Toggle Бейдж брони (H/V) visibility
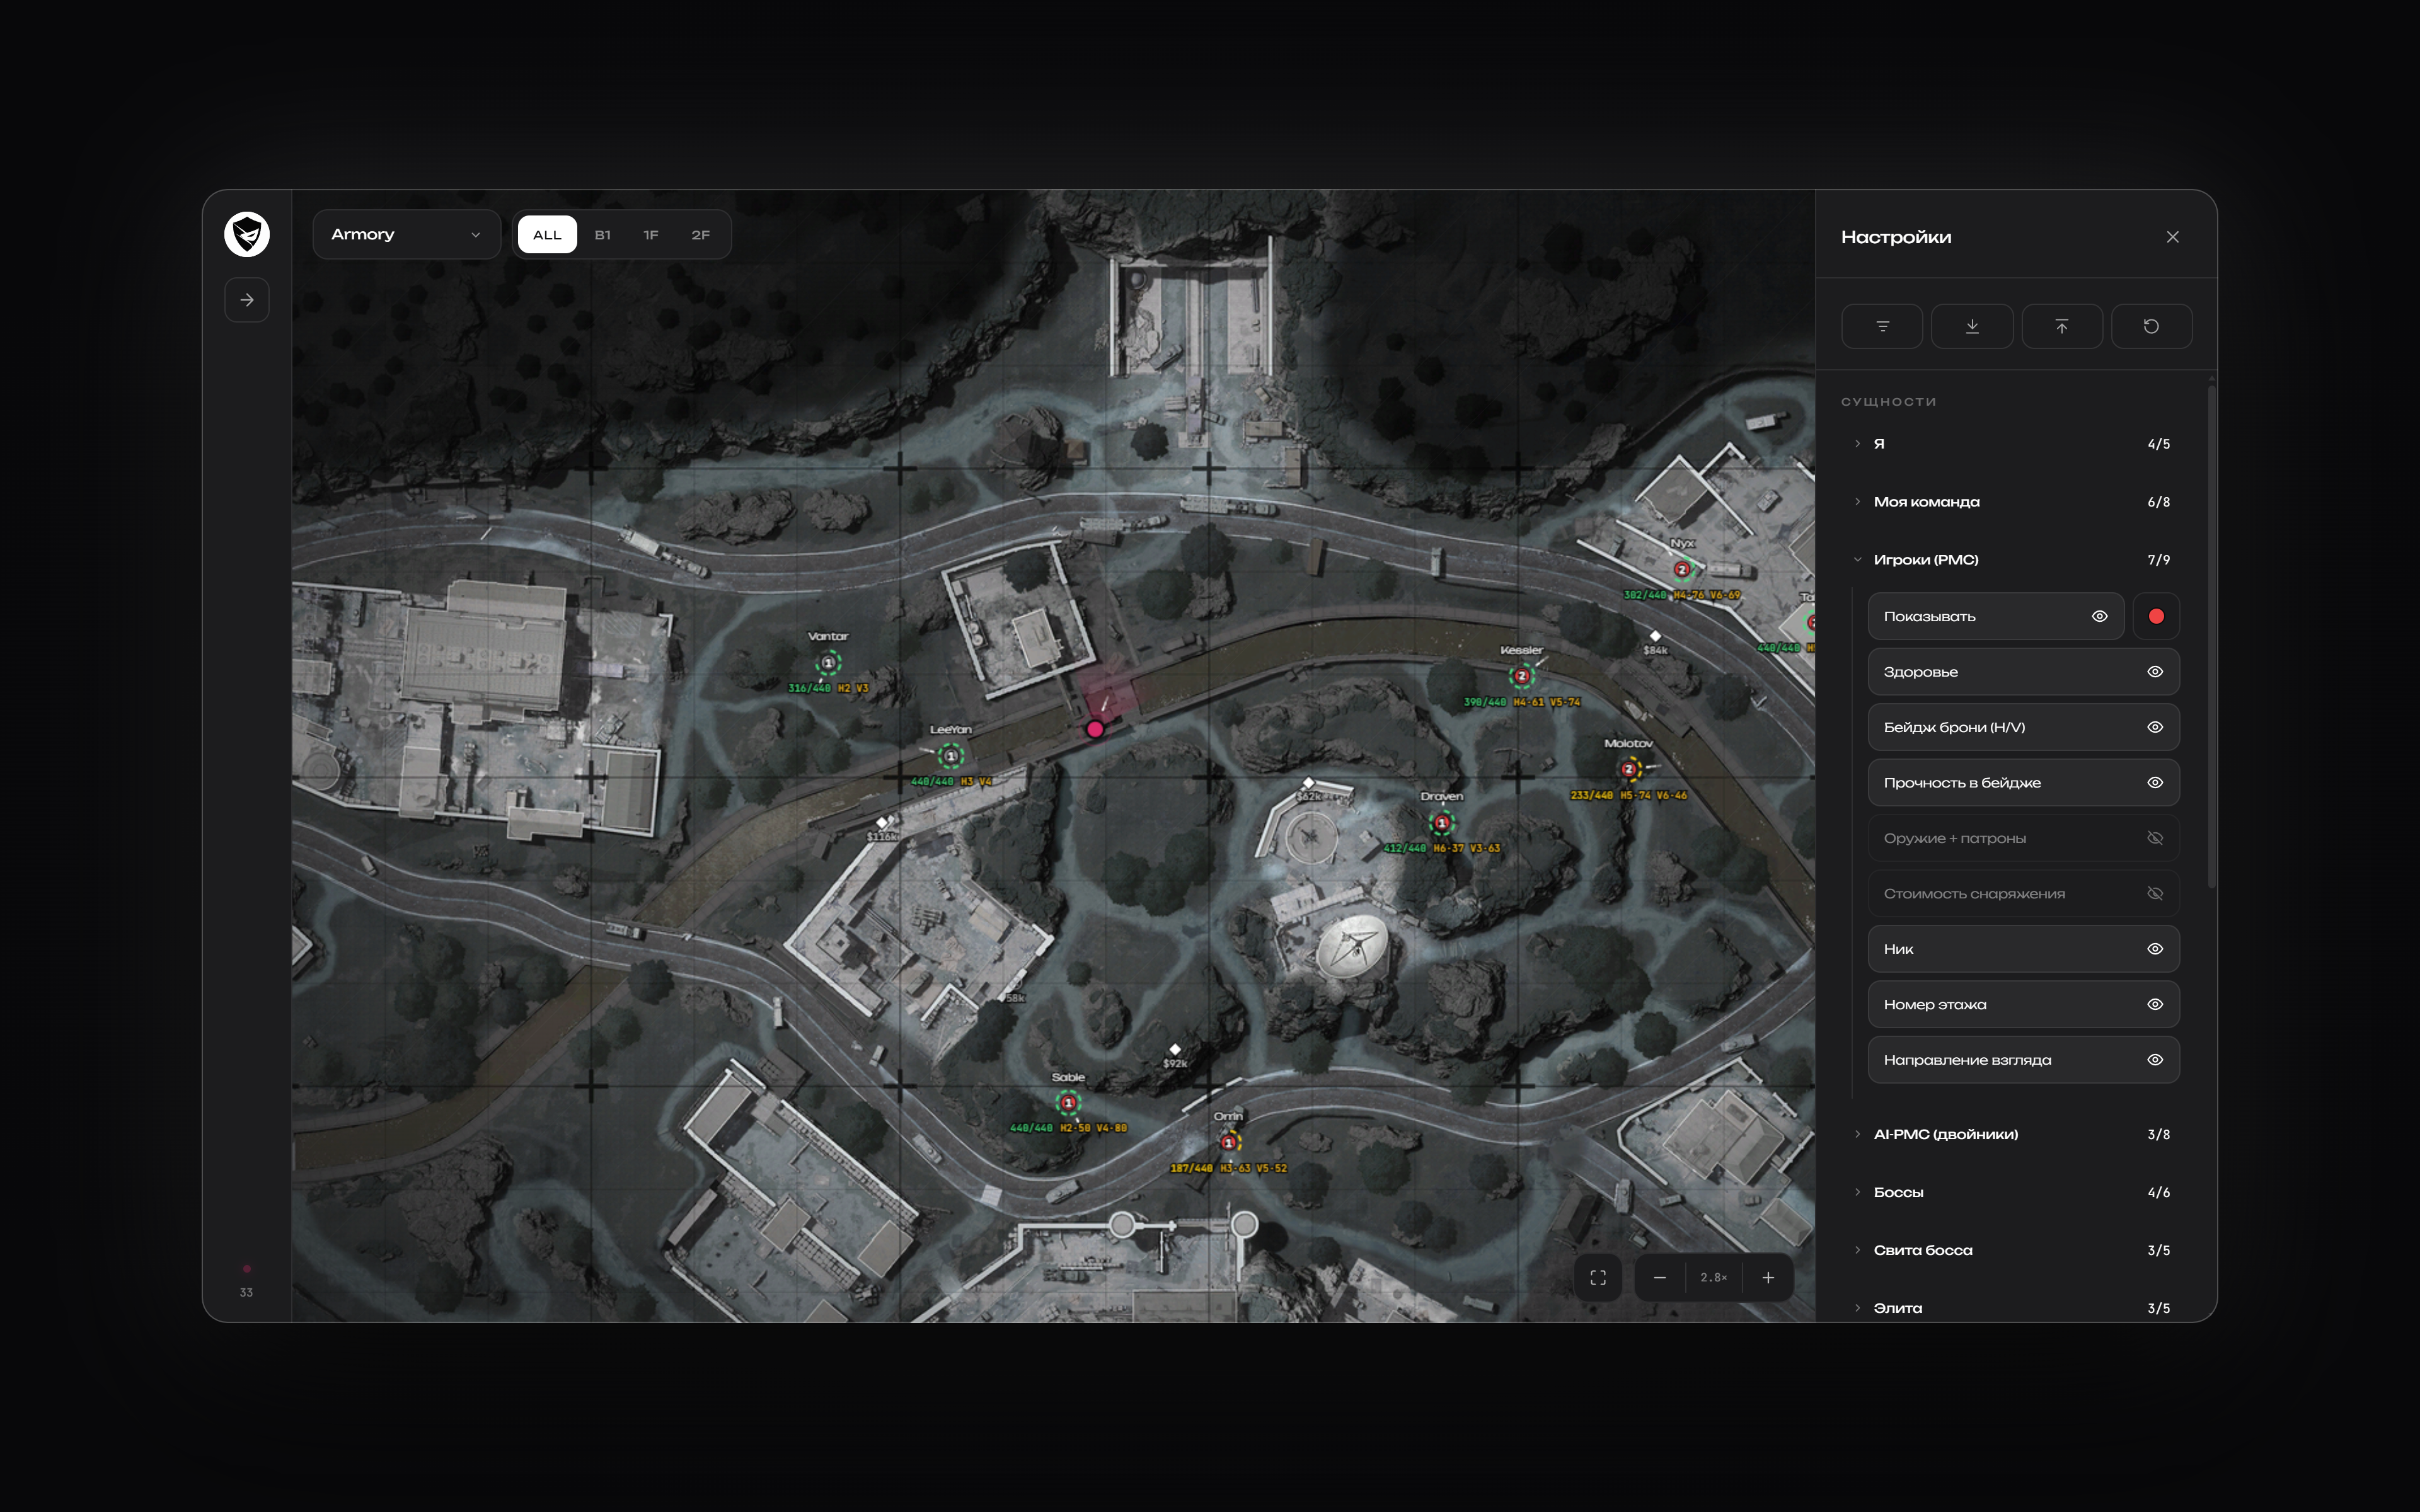2420x1512 pixels. 2155,727
